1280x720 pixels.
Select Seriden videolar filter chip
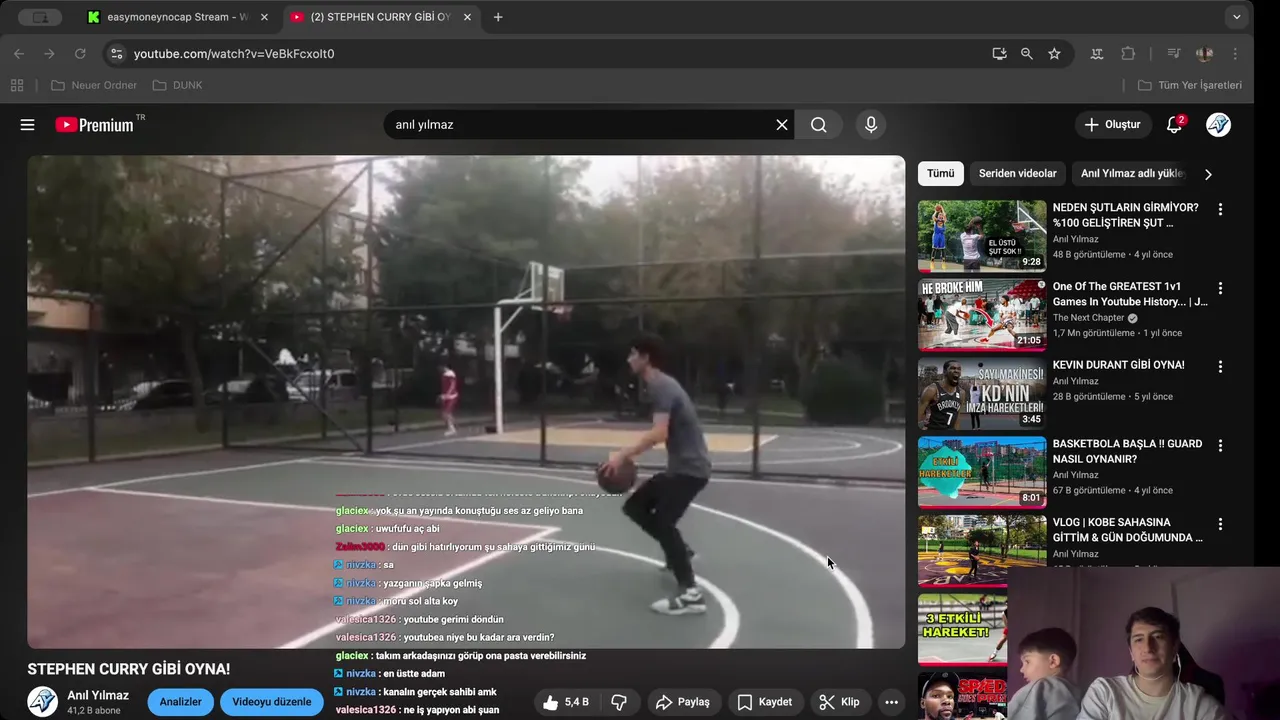1017,174
